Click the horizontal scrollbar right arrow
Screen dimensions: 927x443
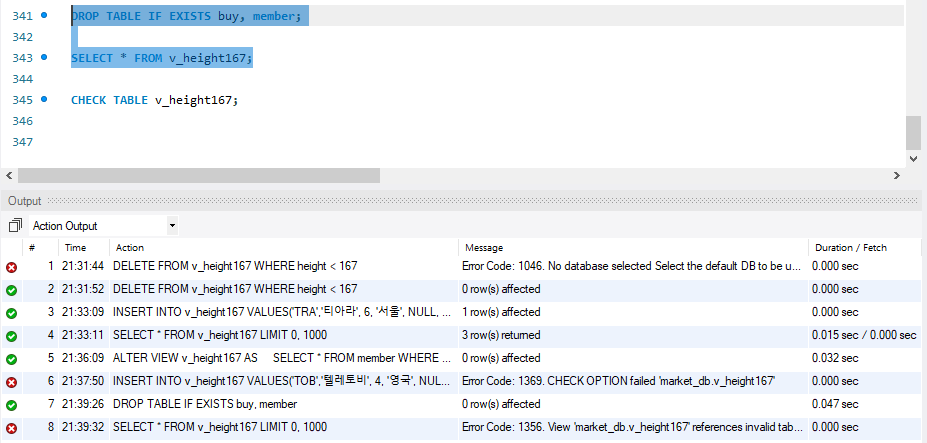[897, 176]
